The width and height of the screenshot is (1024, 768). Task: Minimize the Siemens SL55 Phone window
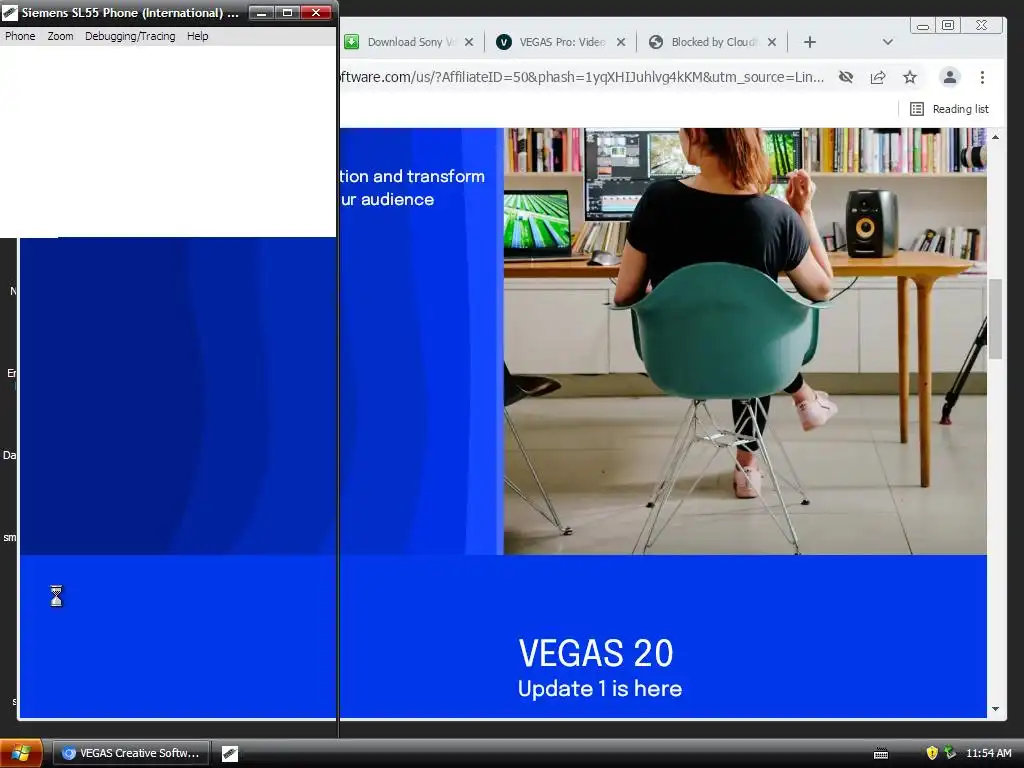tap(261, 13)
